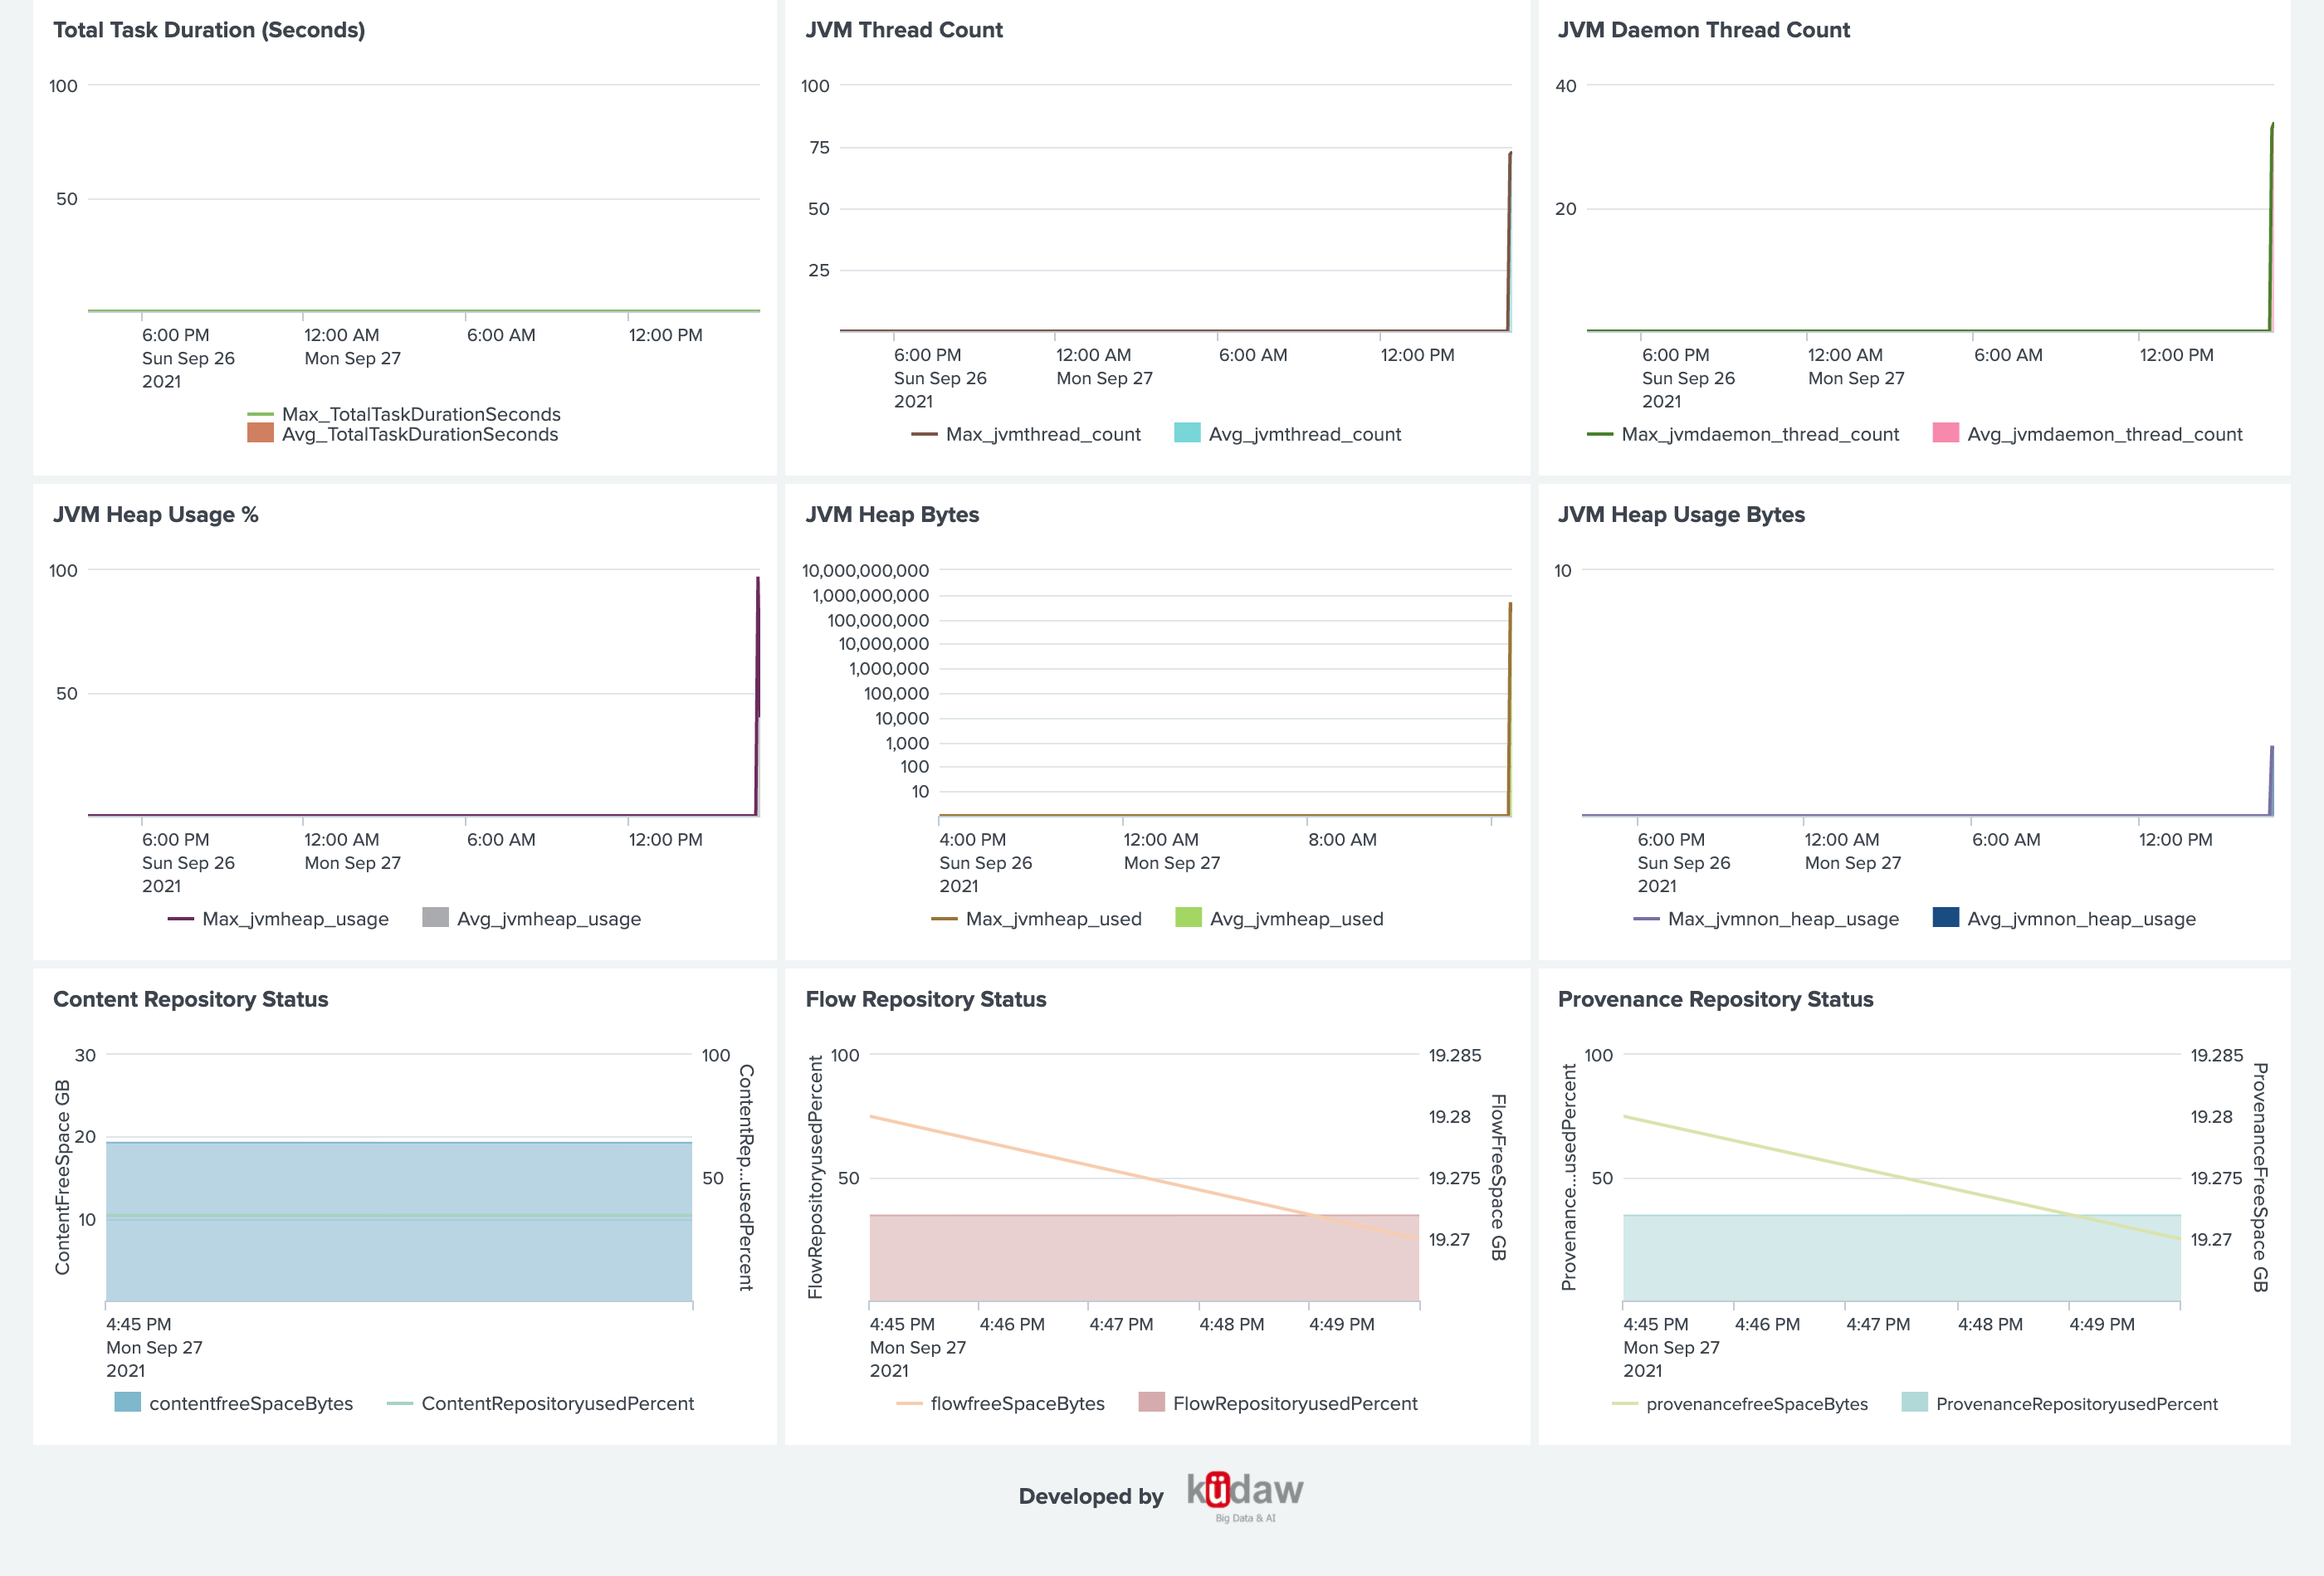Image resolution: width=2324 pixels, height=1576 pixels.
Task: Click the JVM Thread Count panel title
Action: [904, 30]
